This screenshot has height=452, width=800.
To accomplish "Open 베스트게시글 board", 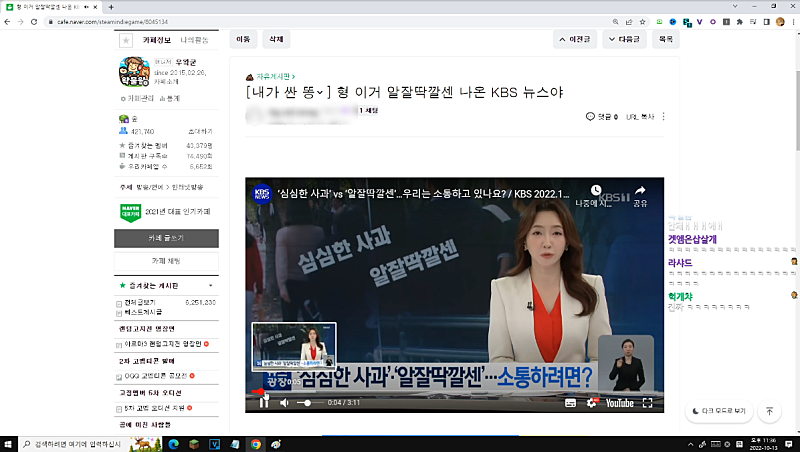I will click(143, 312).
